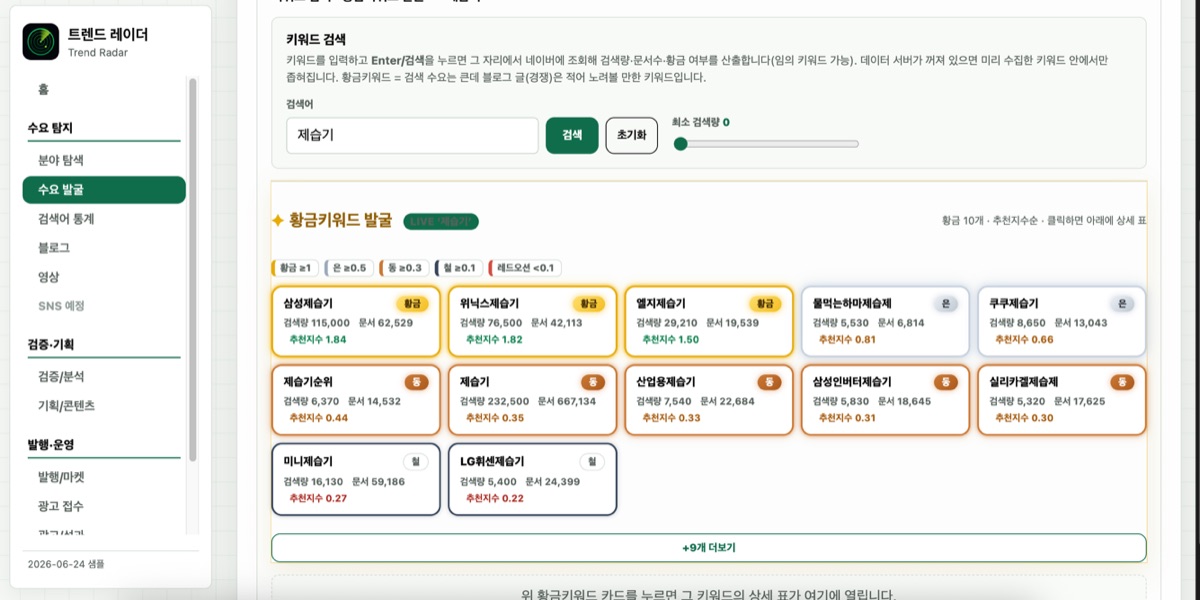This screenshot has height=600, width=1200.
Task: Click the 황금 badge on the 삼성제습기 card
Action: click(412, 304)
